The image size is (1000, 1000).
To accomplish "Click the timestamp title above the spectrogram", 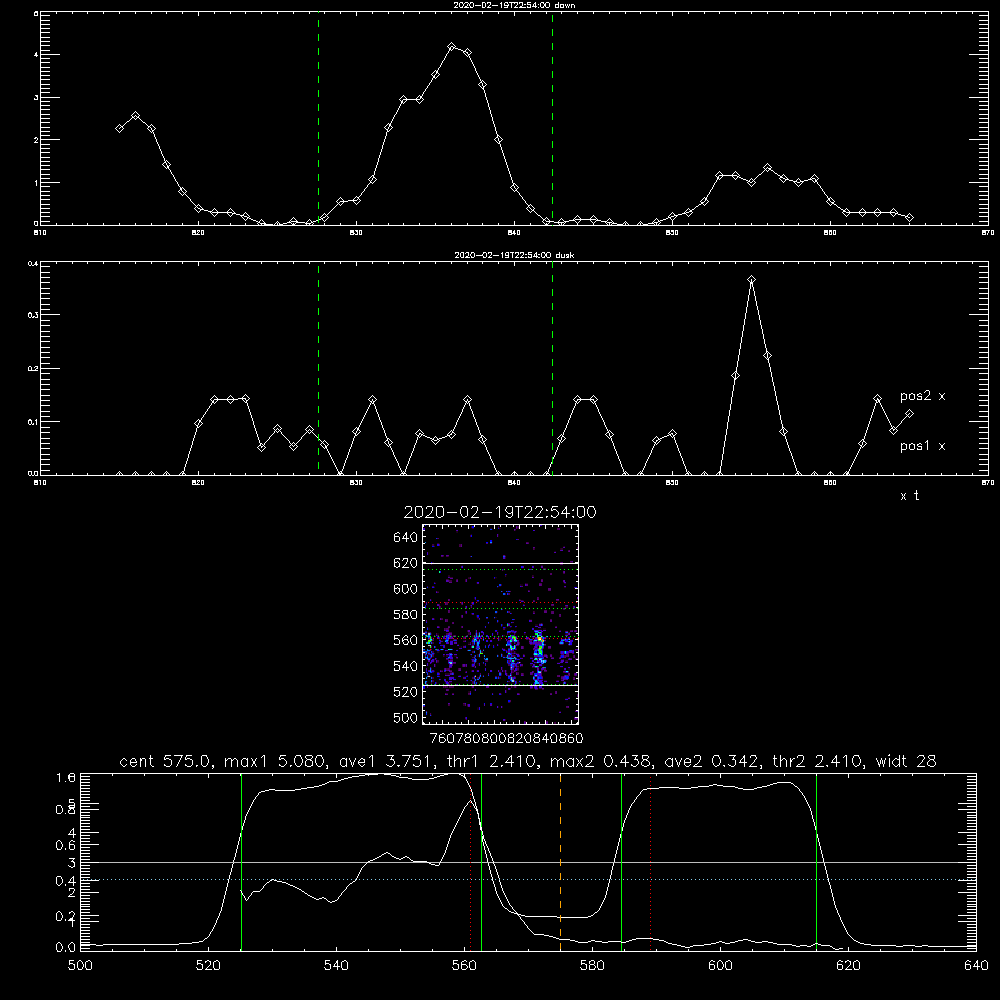I will 500,512.
